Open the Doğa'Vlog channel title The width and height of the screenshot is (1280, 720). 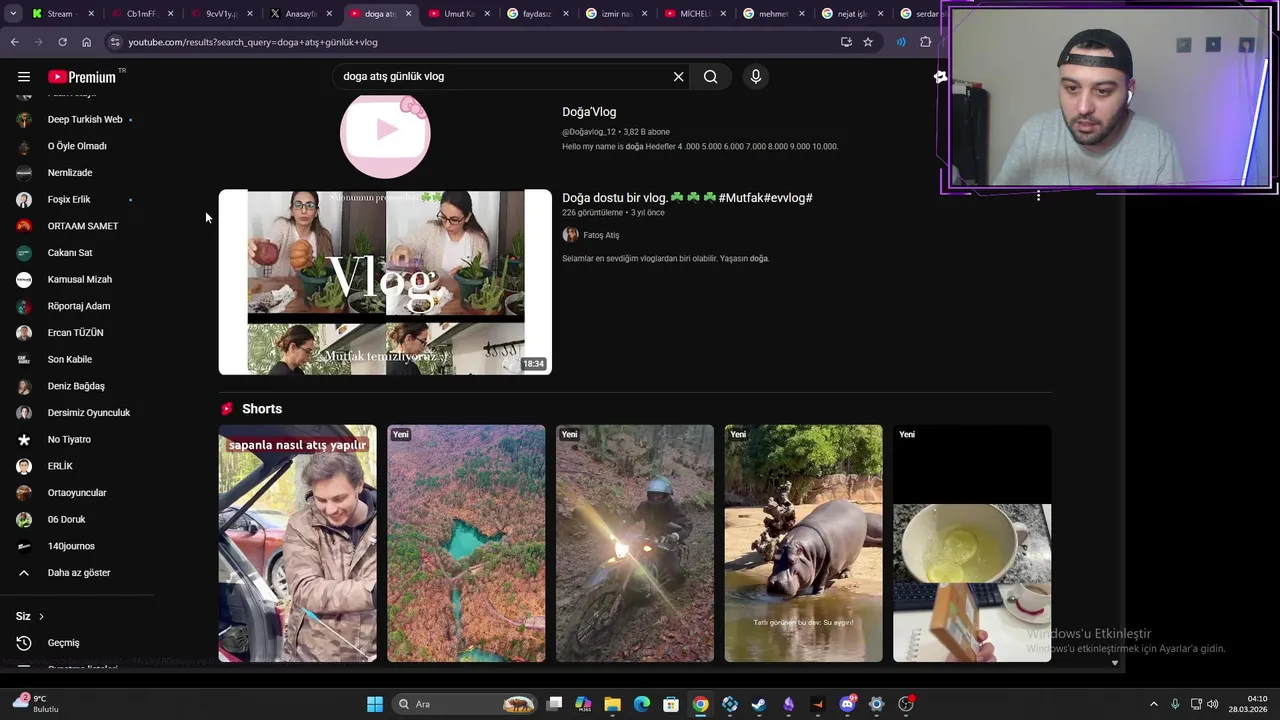tap(589, 112)
